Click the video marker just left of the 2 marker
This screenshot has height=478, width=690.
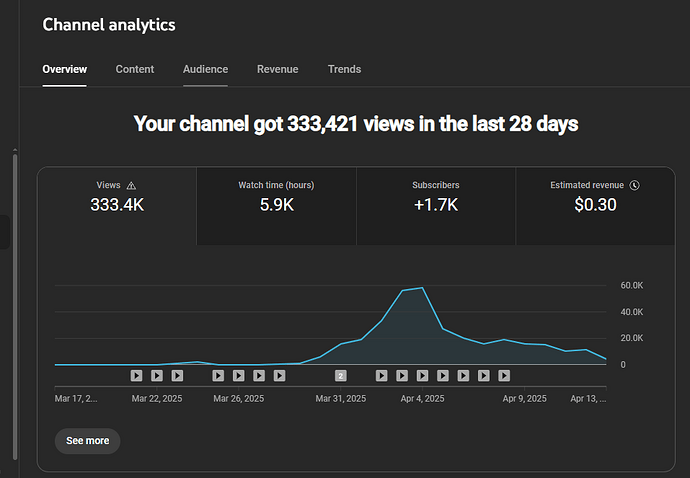[x=279, y=376]
